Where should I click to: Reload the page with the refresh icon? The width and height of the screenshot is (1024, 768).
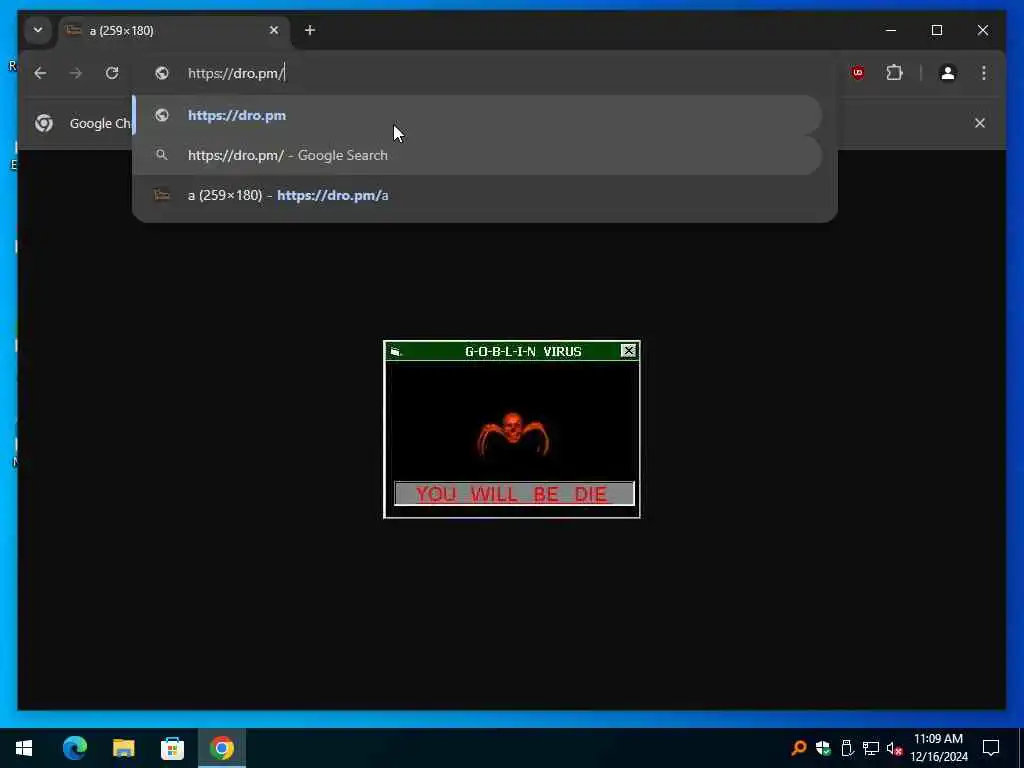click(x=112, y=73)
